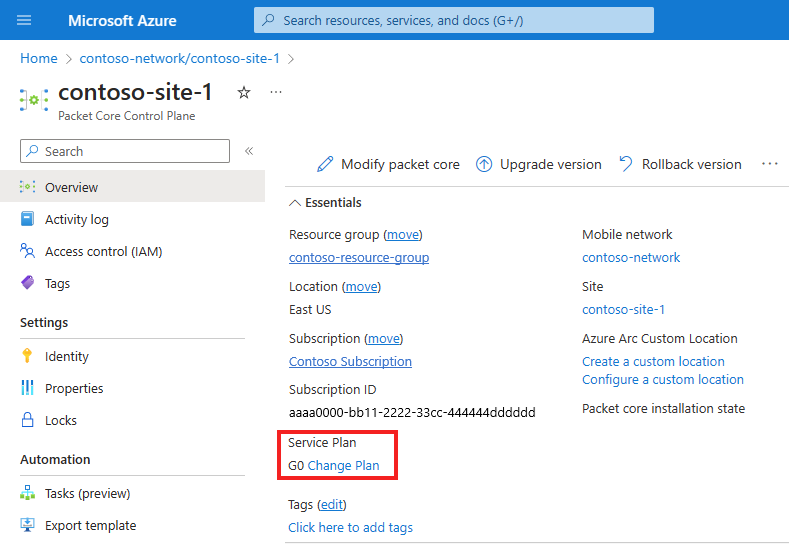Click edit link next to Tags
Screen dimensions: 789x550
pos(332,505)
